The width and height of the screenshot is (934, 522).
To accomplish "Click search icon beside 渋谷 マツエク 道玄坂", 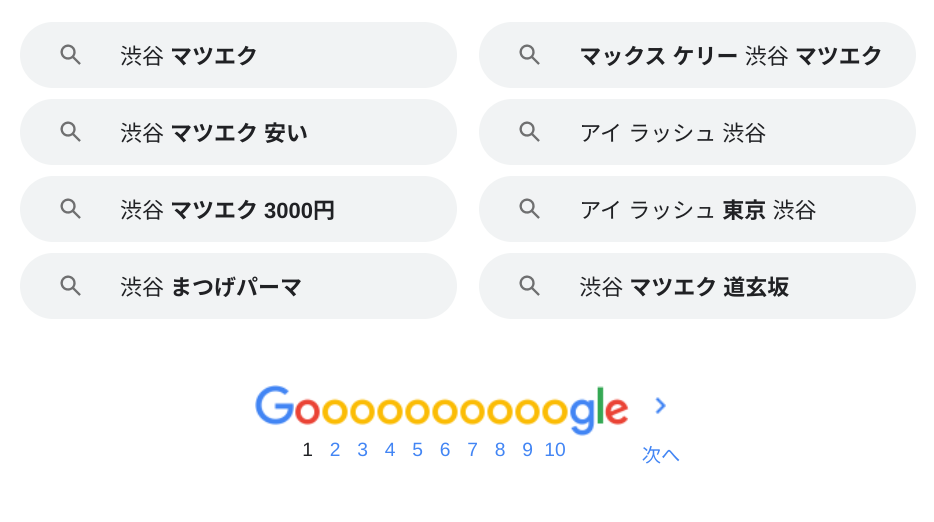I will (529, 286).
